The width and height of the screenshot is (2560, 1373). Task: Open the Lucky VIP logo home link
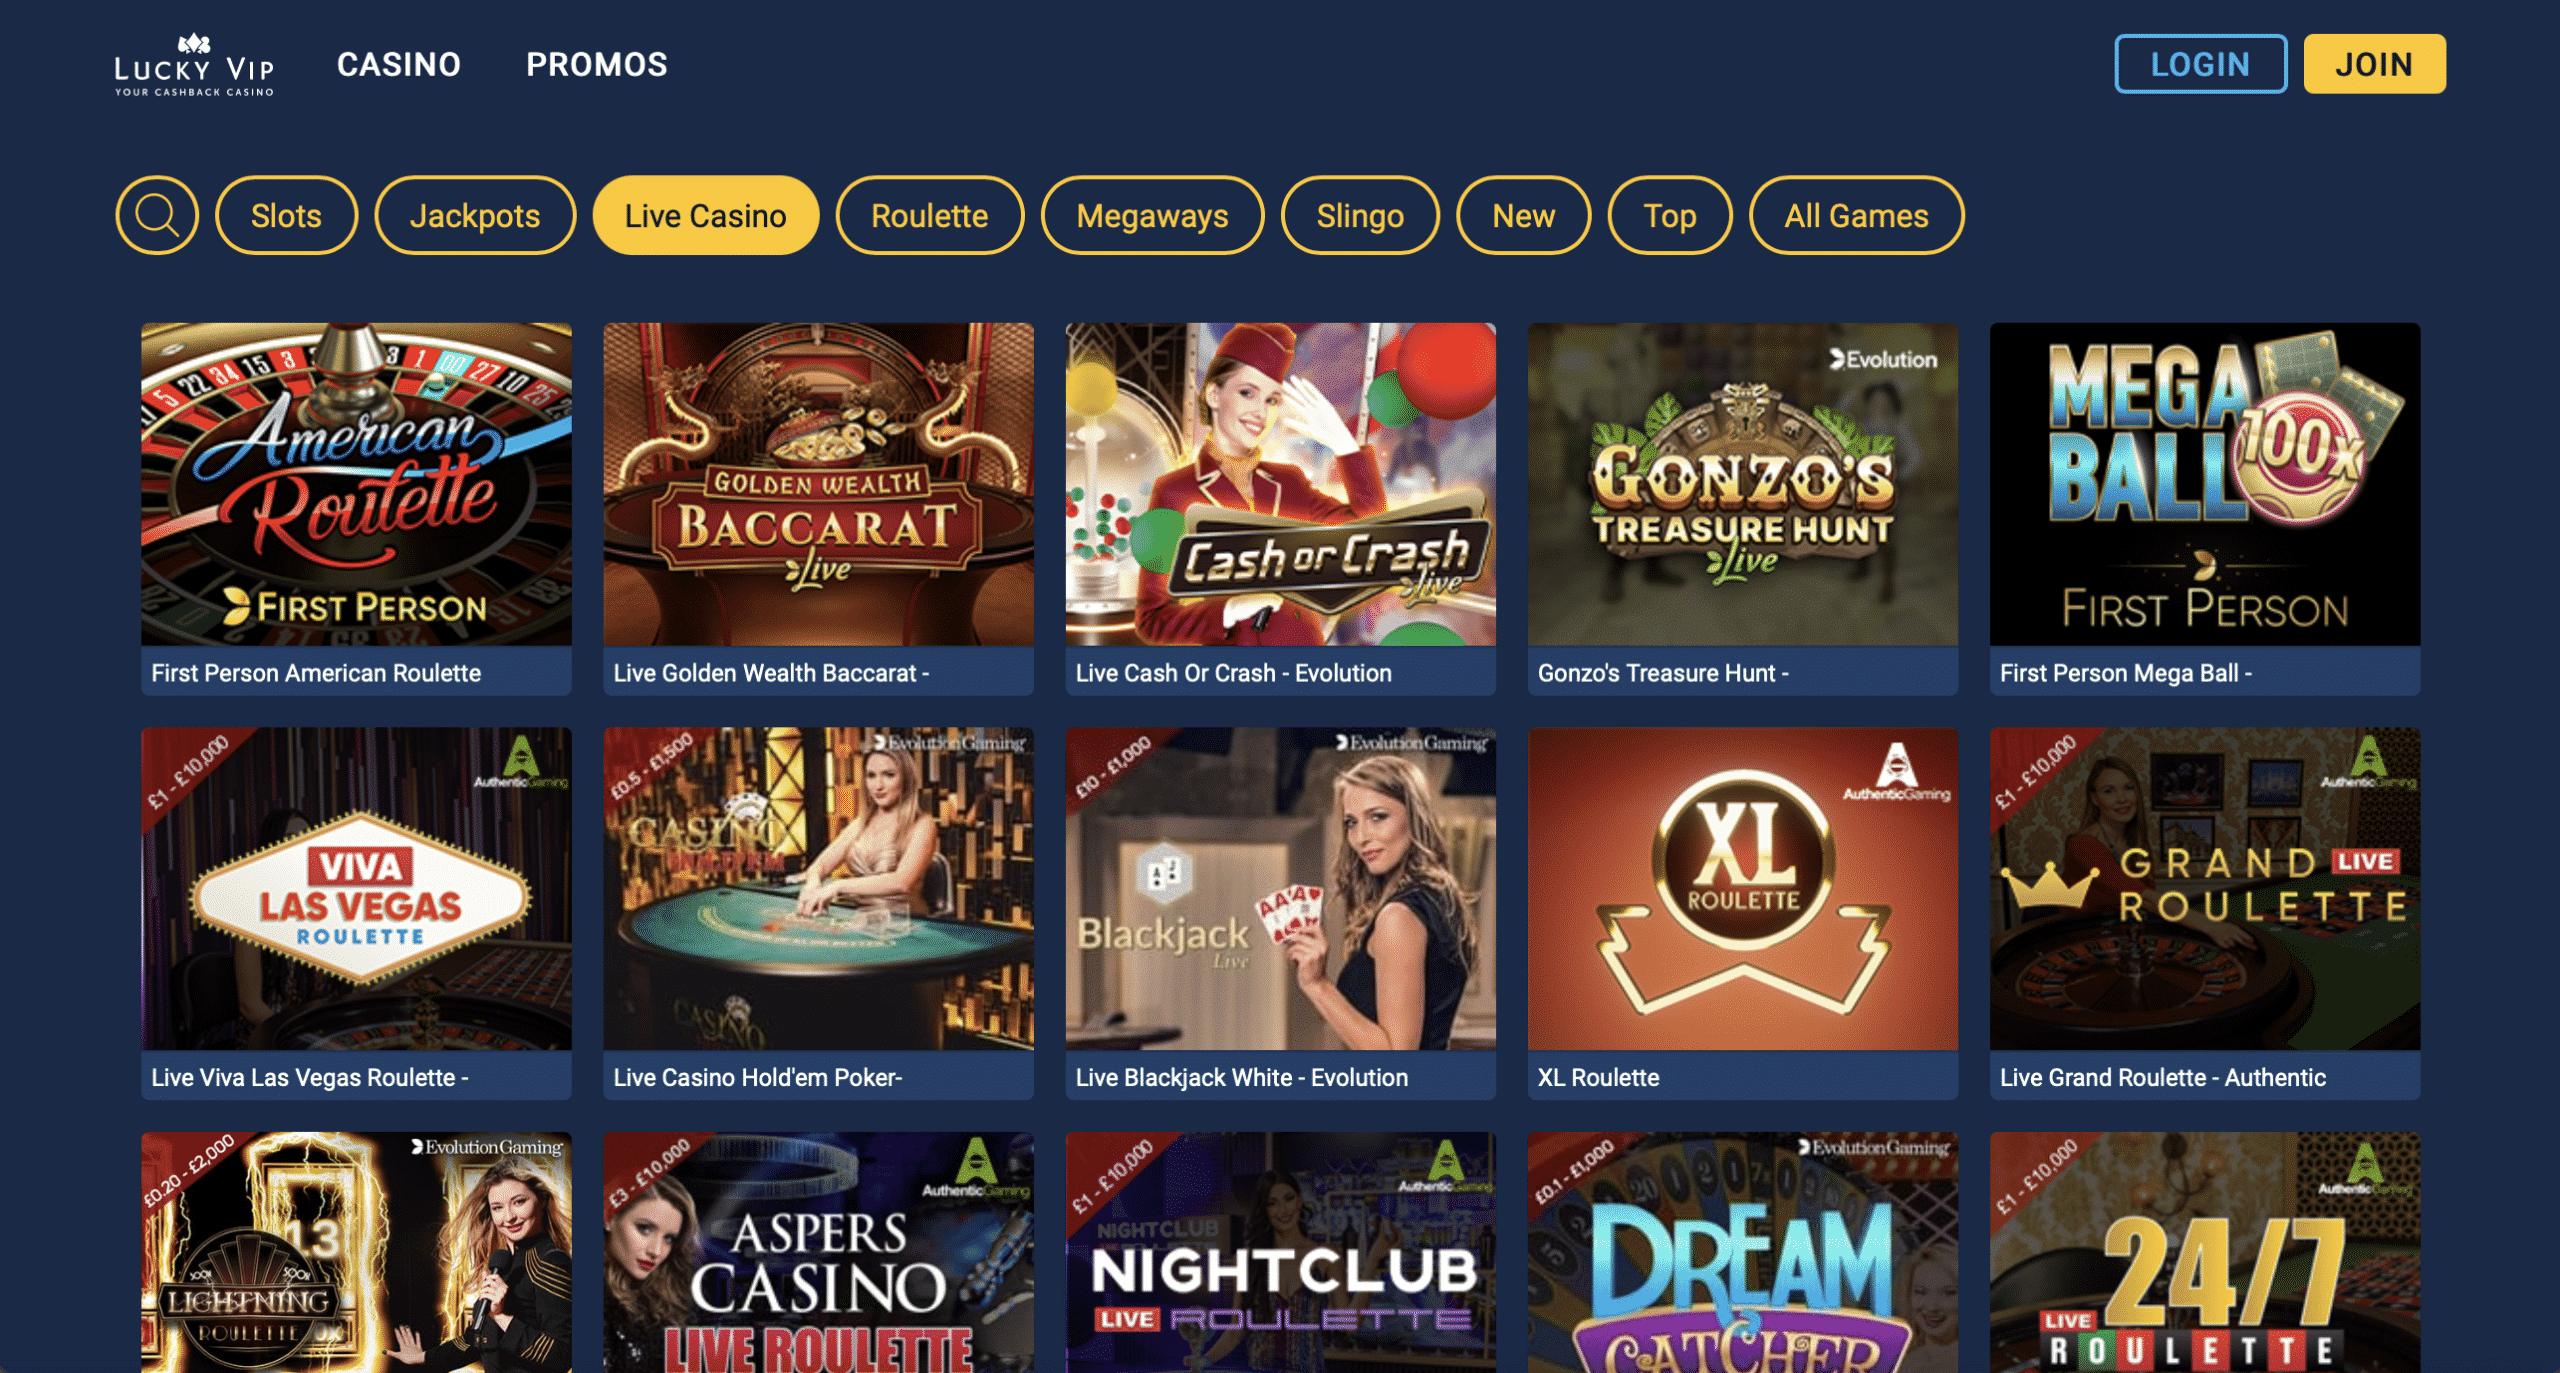click(x=194, y=65)
